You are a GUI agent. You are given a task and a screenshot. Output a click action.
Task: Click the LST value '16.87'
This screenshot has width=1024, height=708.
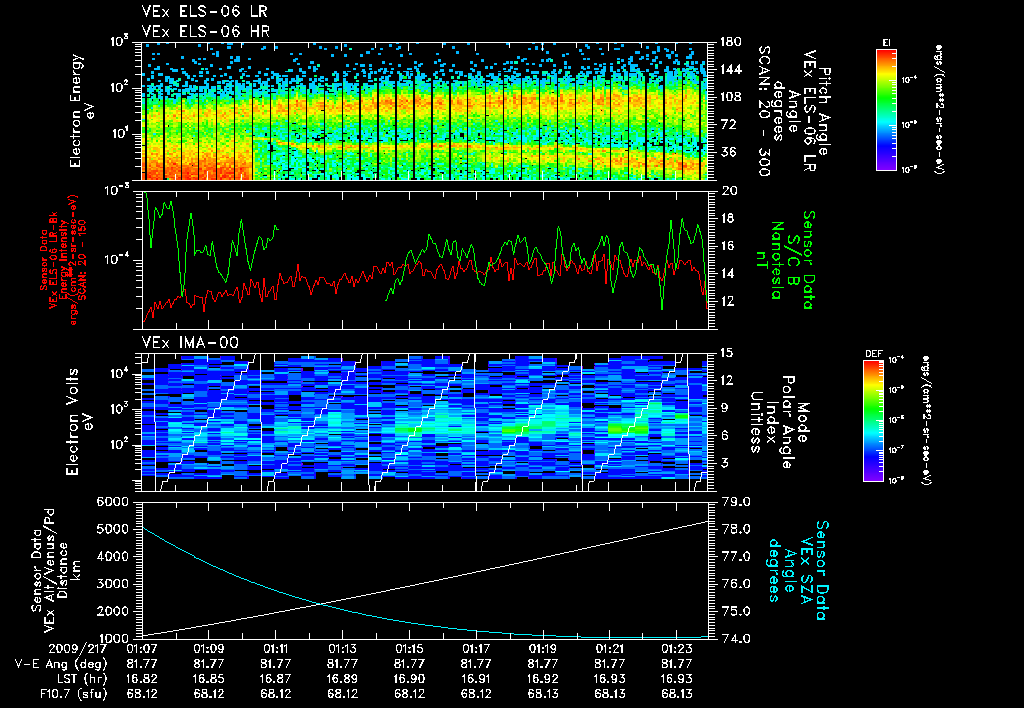pyautogui.click(x=276, y=679)
